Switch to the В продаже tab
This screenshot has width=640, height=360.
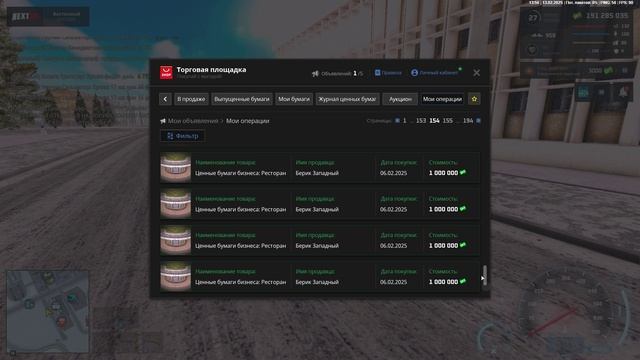tap(191, 99)
